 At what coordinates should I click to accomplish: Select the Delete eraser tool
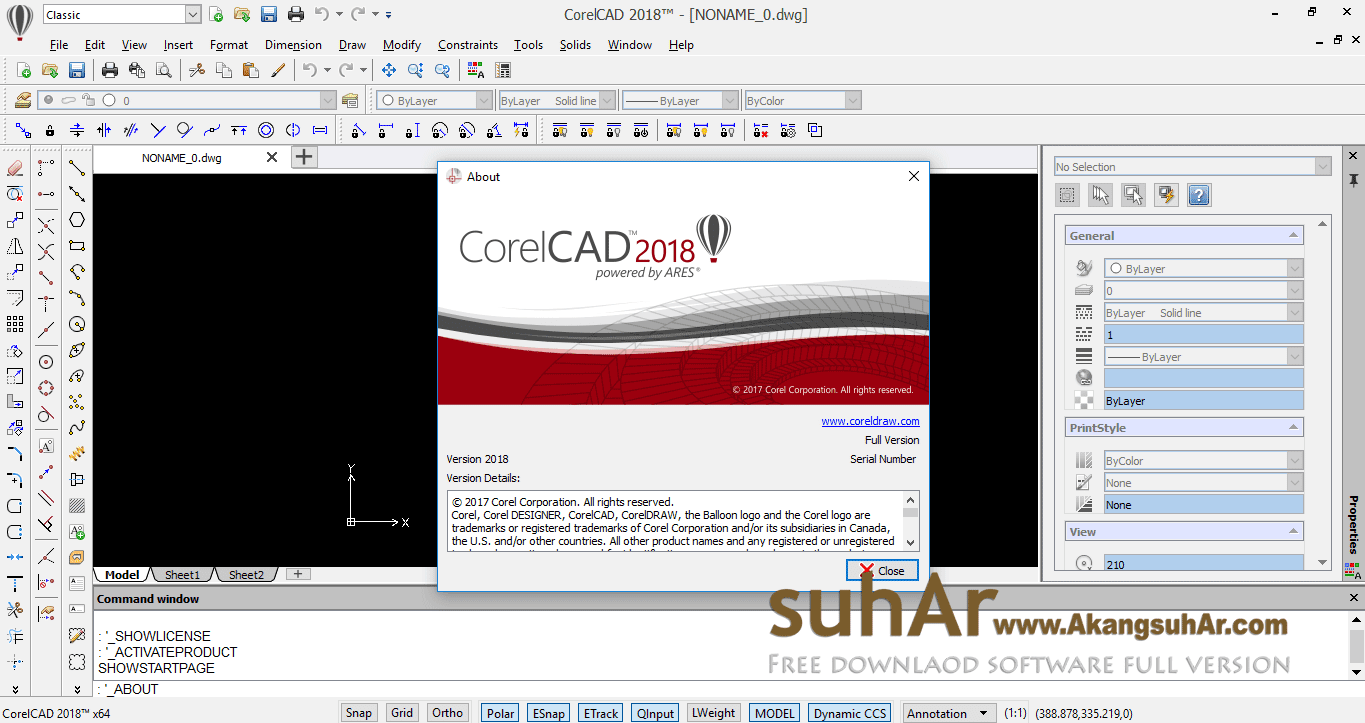click(15, 168)
